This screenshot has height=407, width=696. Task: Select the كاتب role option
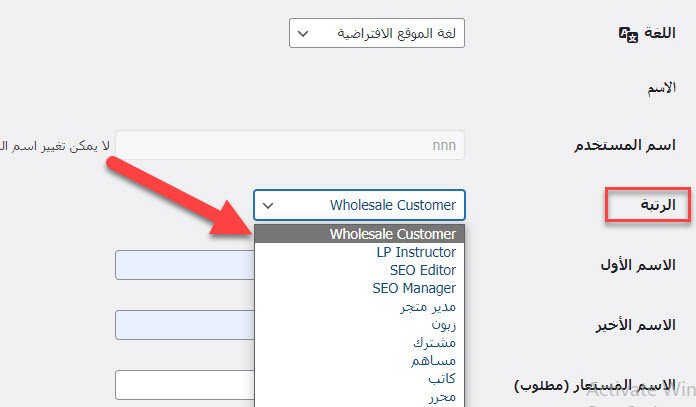click(x=360, y=379)
